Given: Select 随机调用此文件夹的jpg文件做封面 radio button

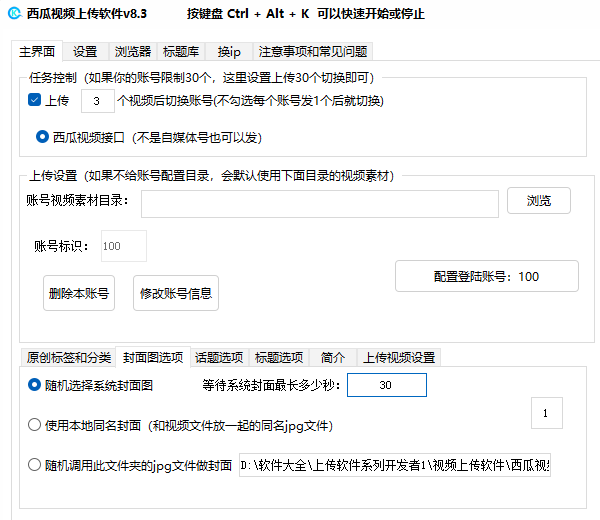Looking at the screenshot, I should tap(34, 465).
